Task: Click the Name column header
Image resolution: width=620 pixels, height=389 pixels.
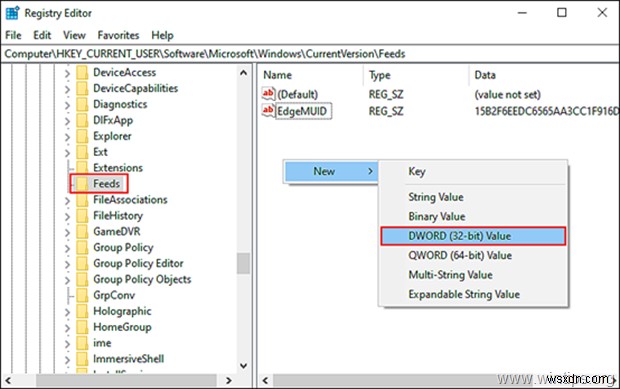Action: [x=311, y=75]
